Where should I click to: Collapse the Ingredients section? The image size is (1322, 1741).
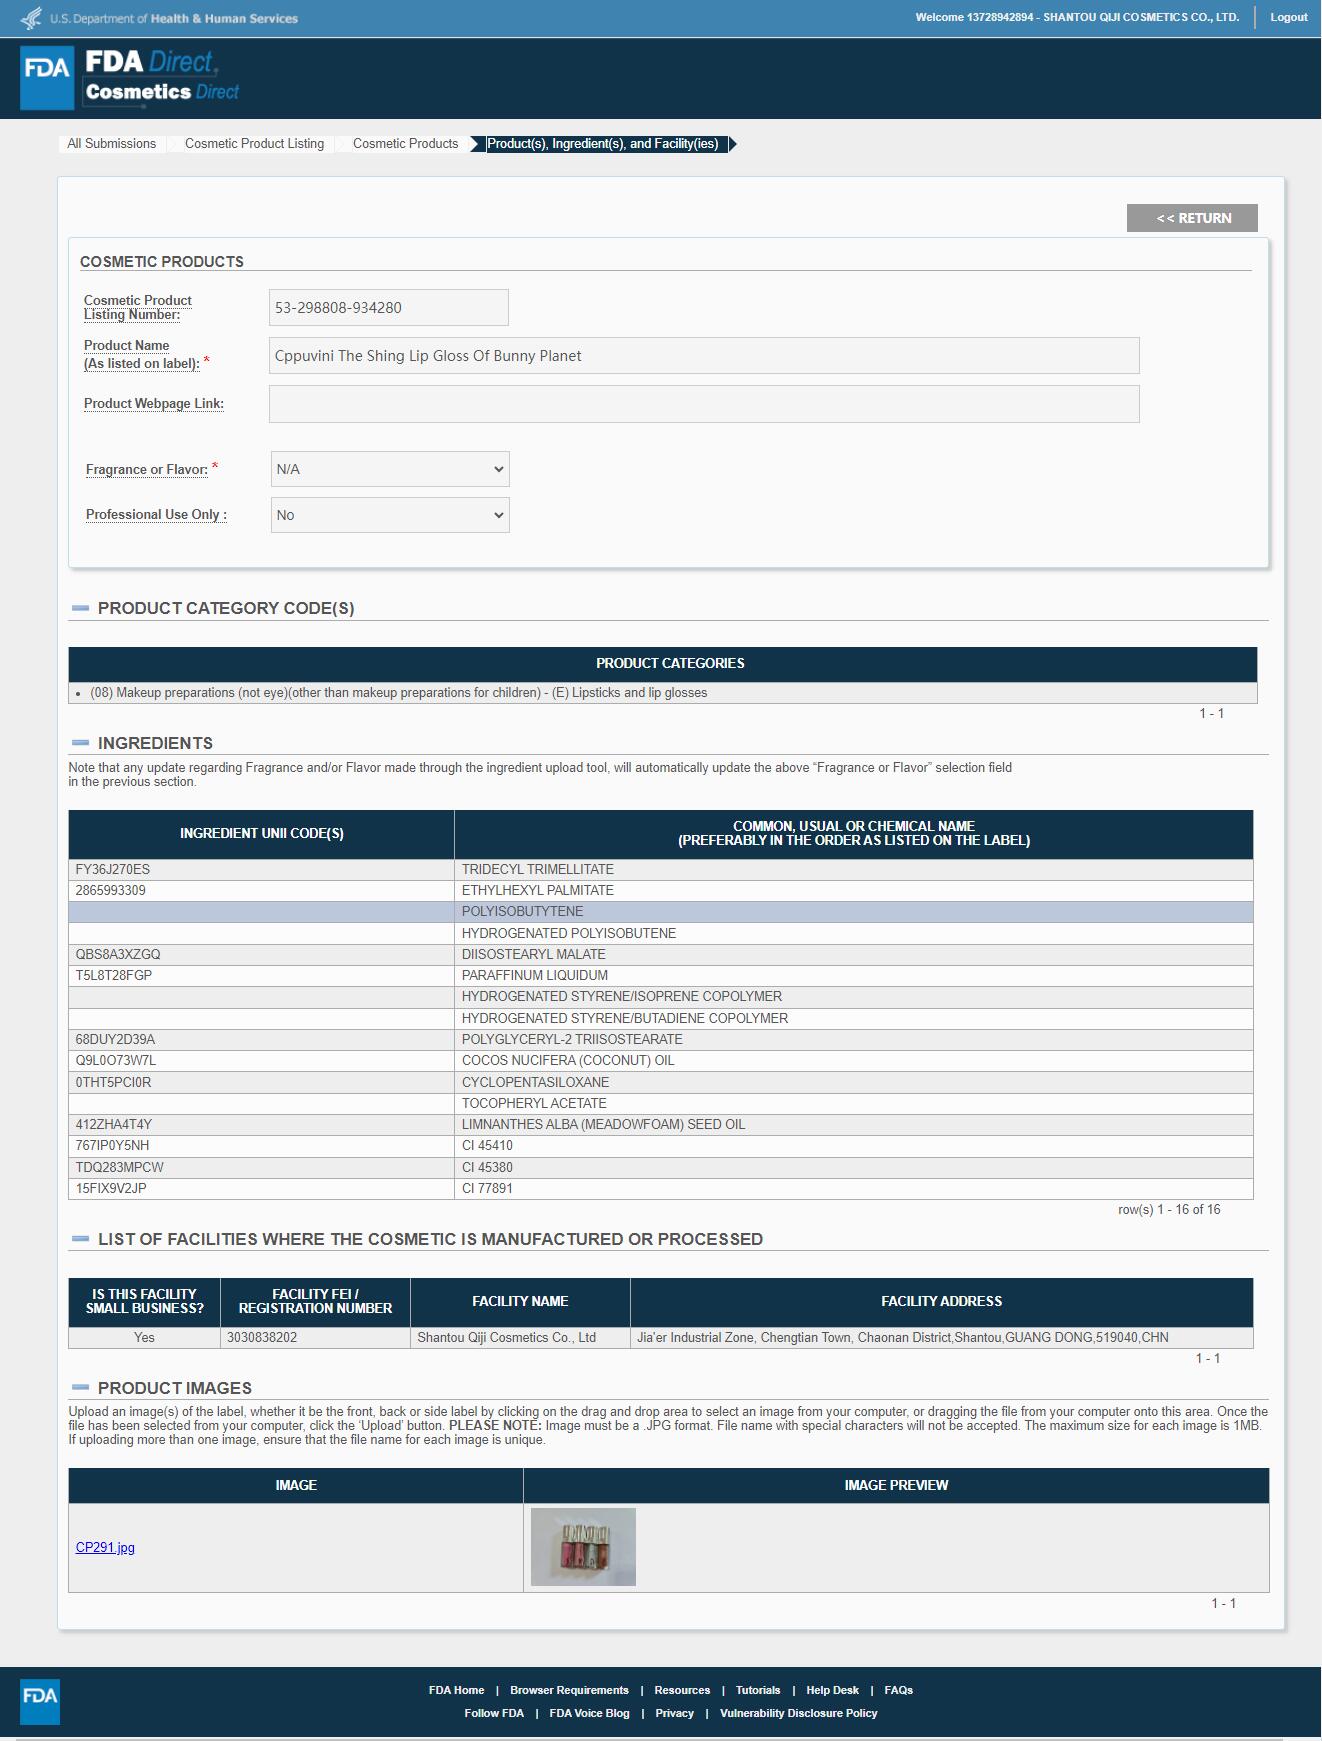[81, 743]
